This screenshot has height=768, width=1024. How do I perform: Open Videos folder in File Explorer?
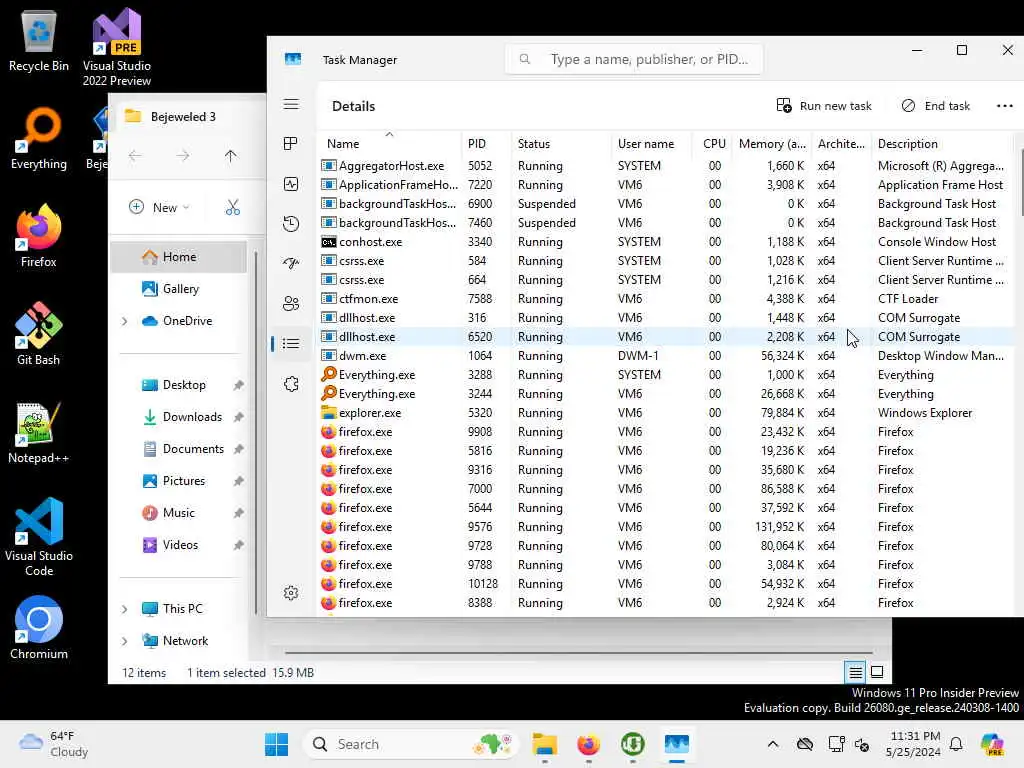180,545
